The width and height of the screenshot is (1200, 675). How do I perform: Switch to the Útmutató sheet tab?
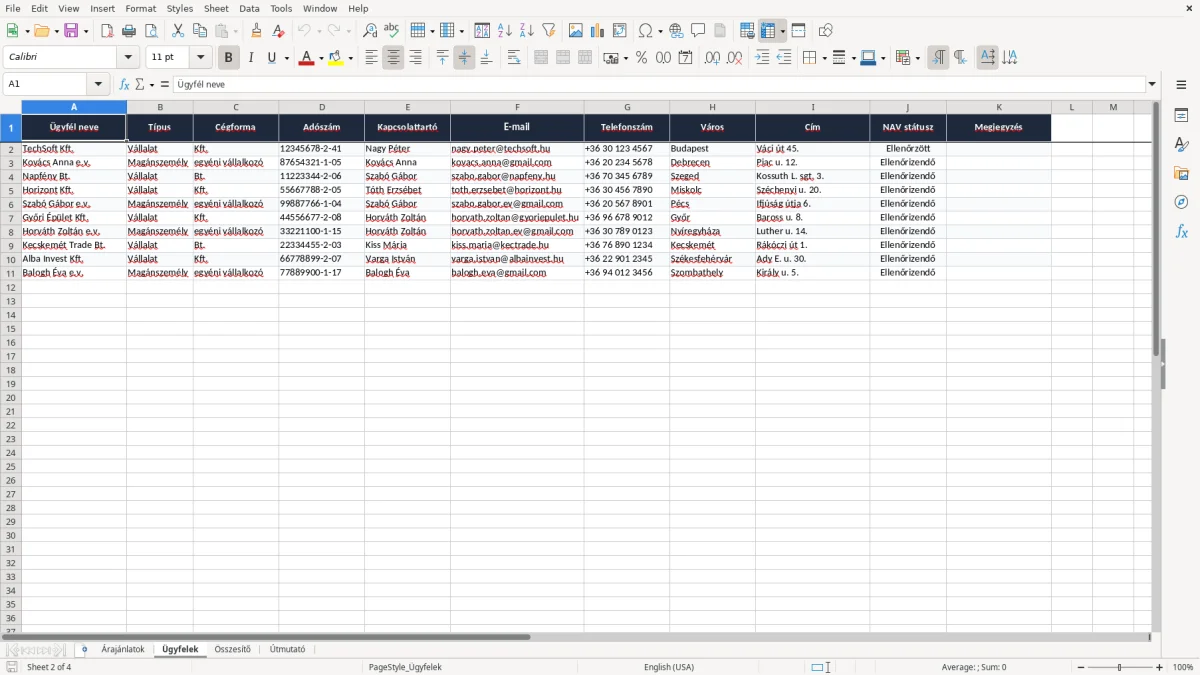point(287,650)
